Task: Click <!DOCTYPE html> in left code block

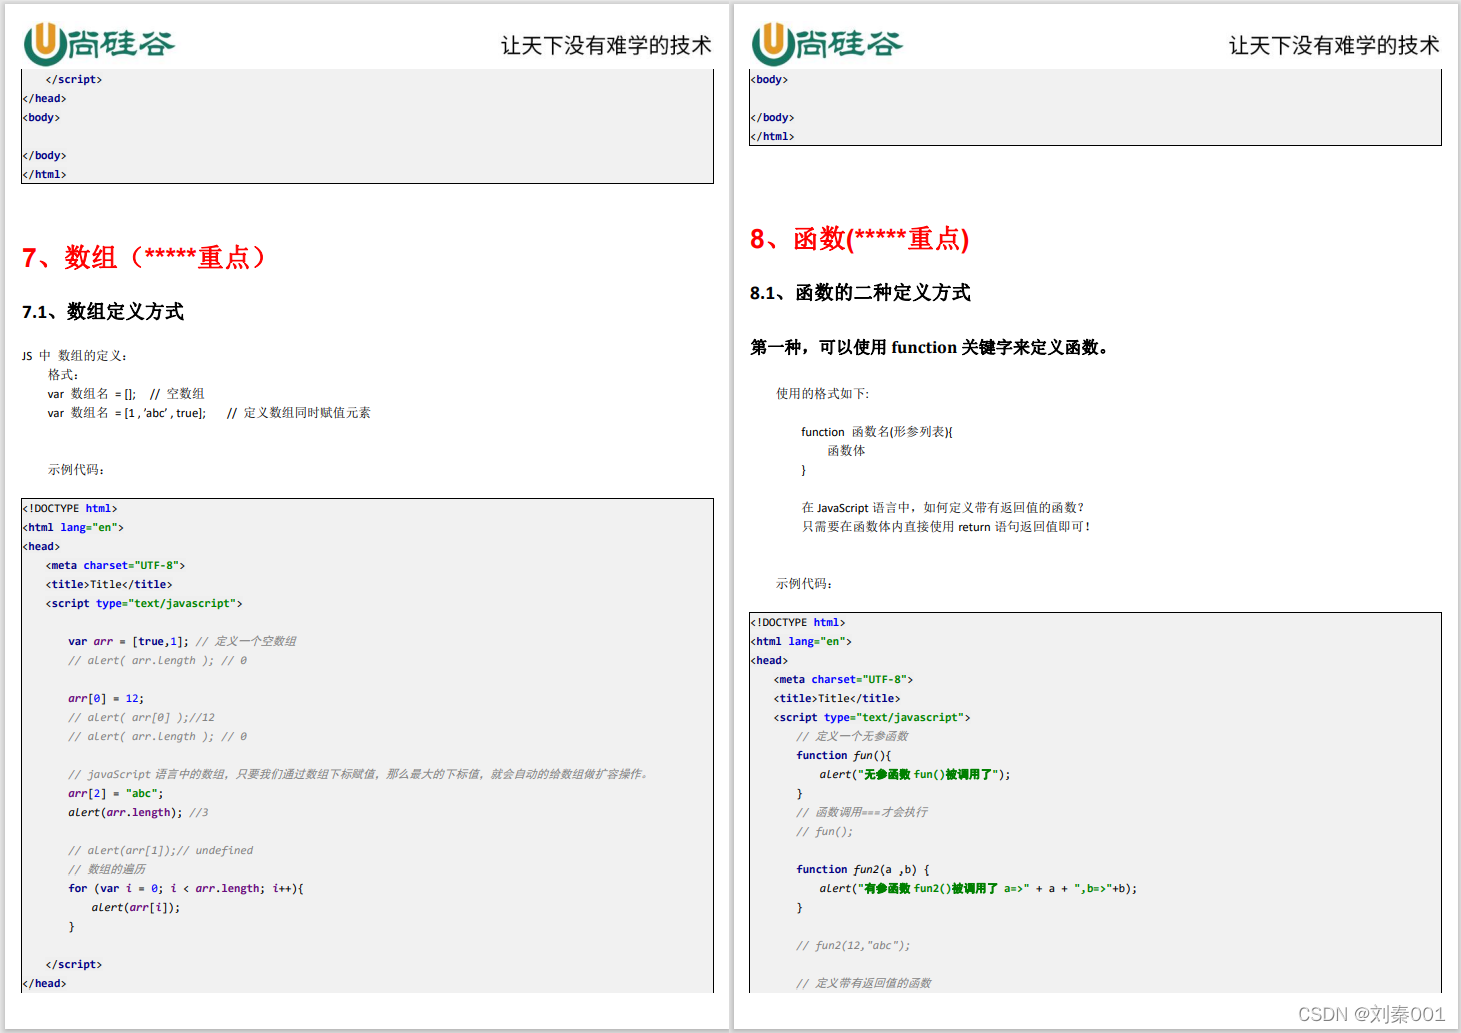Action: point(70,509)
